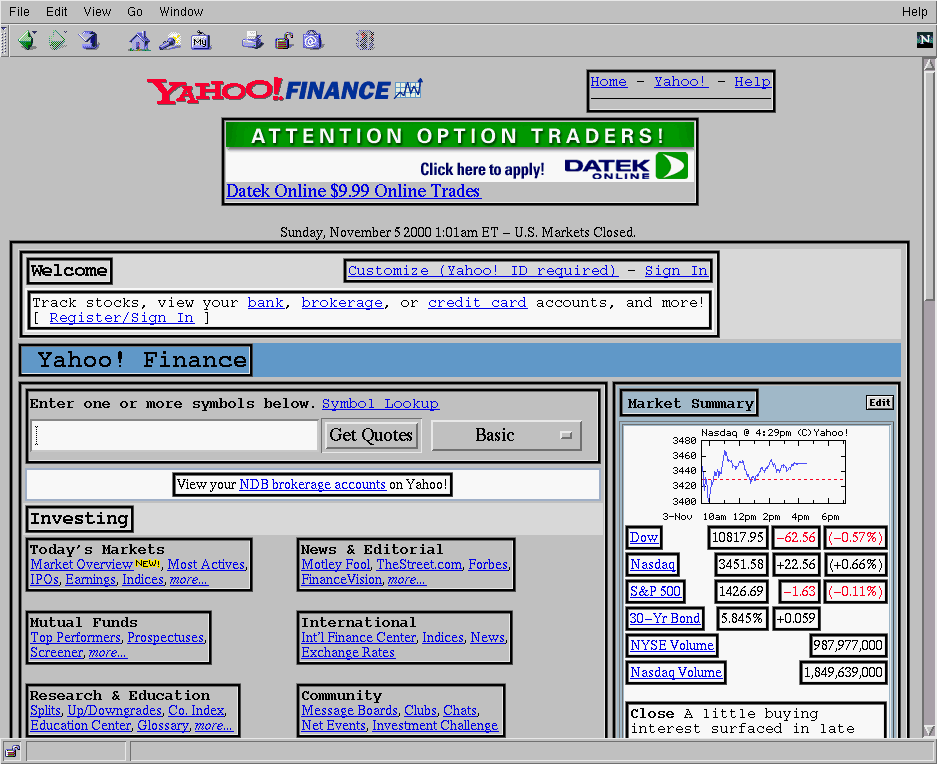Viewport: 937px width, 764px height.
Task: Click the vertical scrollbar thumb
Action: [929, 185]
